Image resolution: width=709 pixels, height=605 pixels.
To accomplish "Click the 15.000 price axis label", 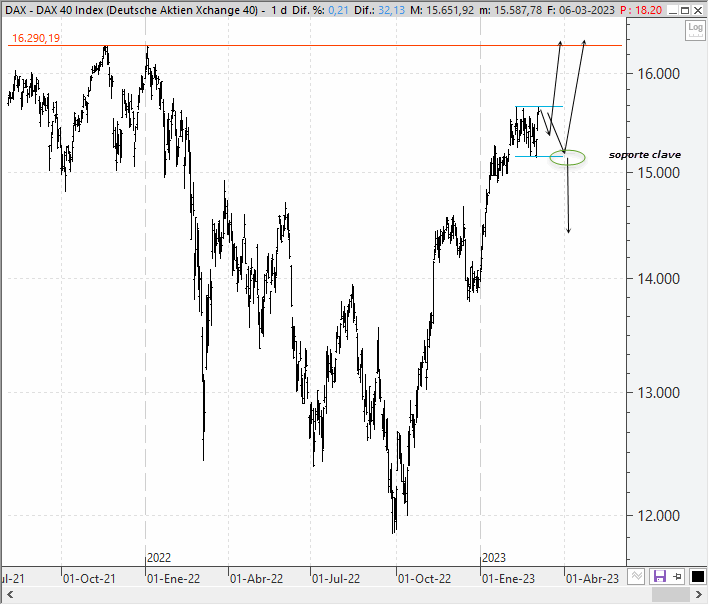I will tap(658, 172).
